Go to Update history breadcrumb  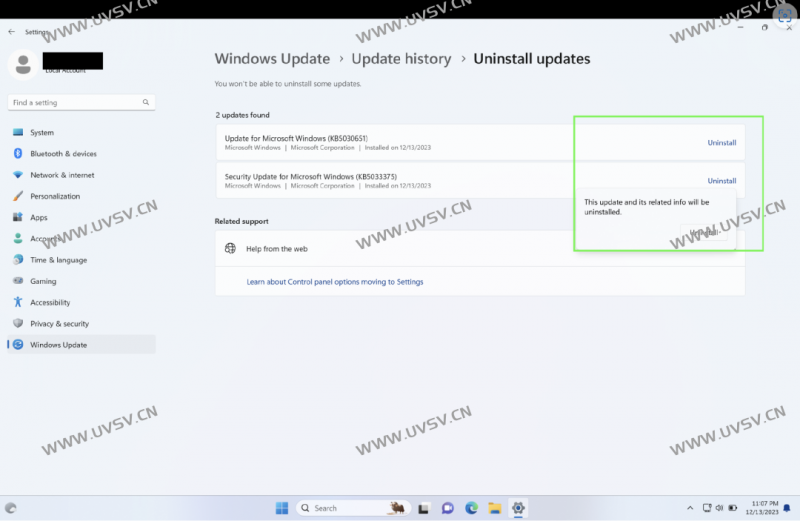click(x=401, y=59)
